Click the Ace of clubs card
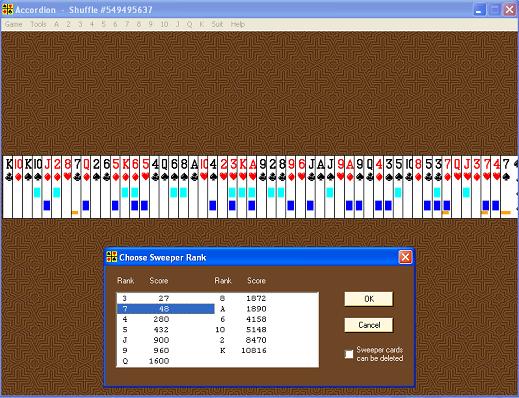This screenshot has height=398, width=519. point(194,187)
